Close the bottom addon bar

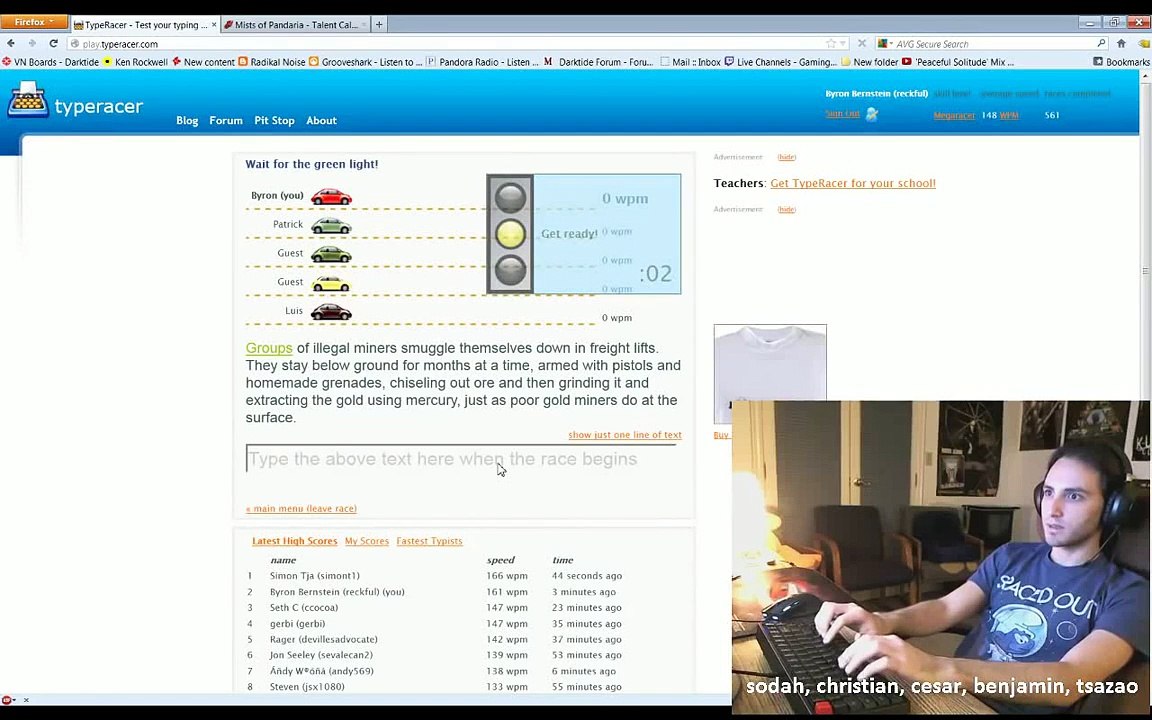pyautogui.click(x=26, y=700)
